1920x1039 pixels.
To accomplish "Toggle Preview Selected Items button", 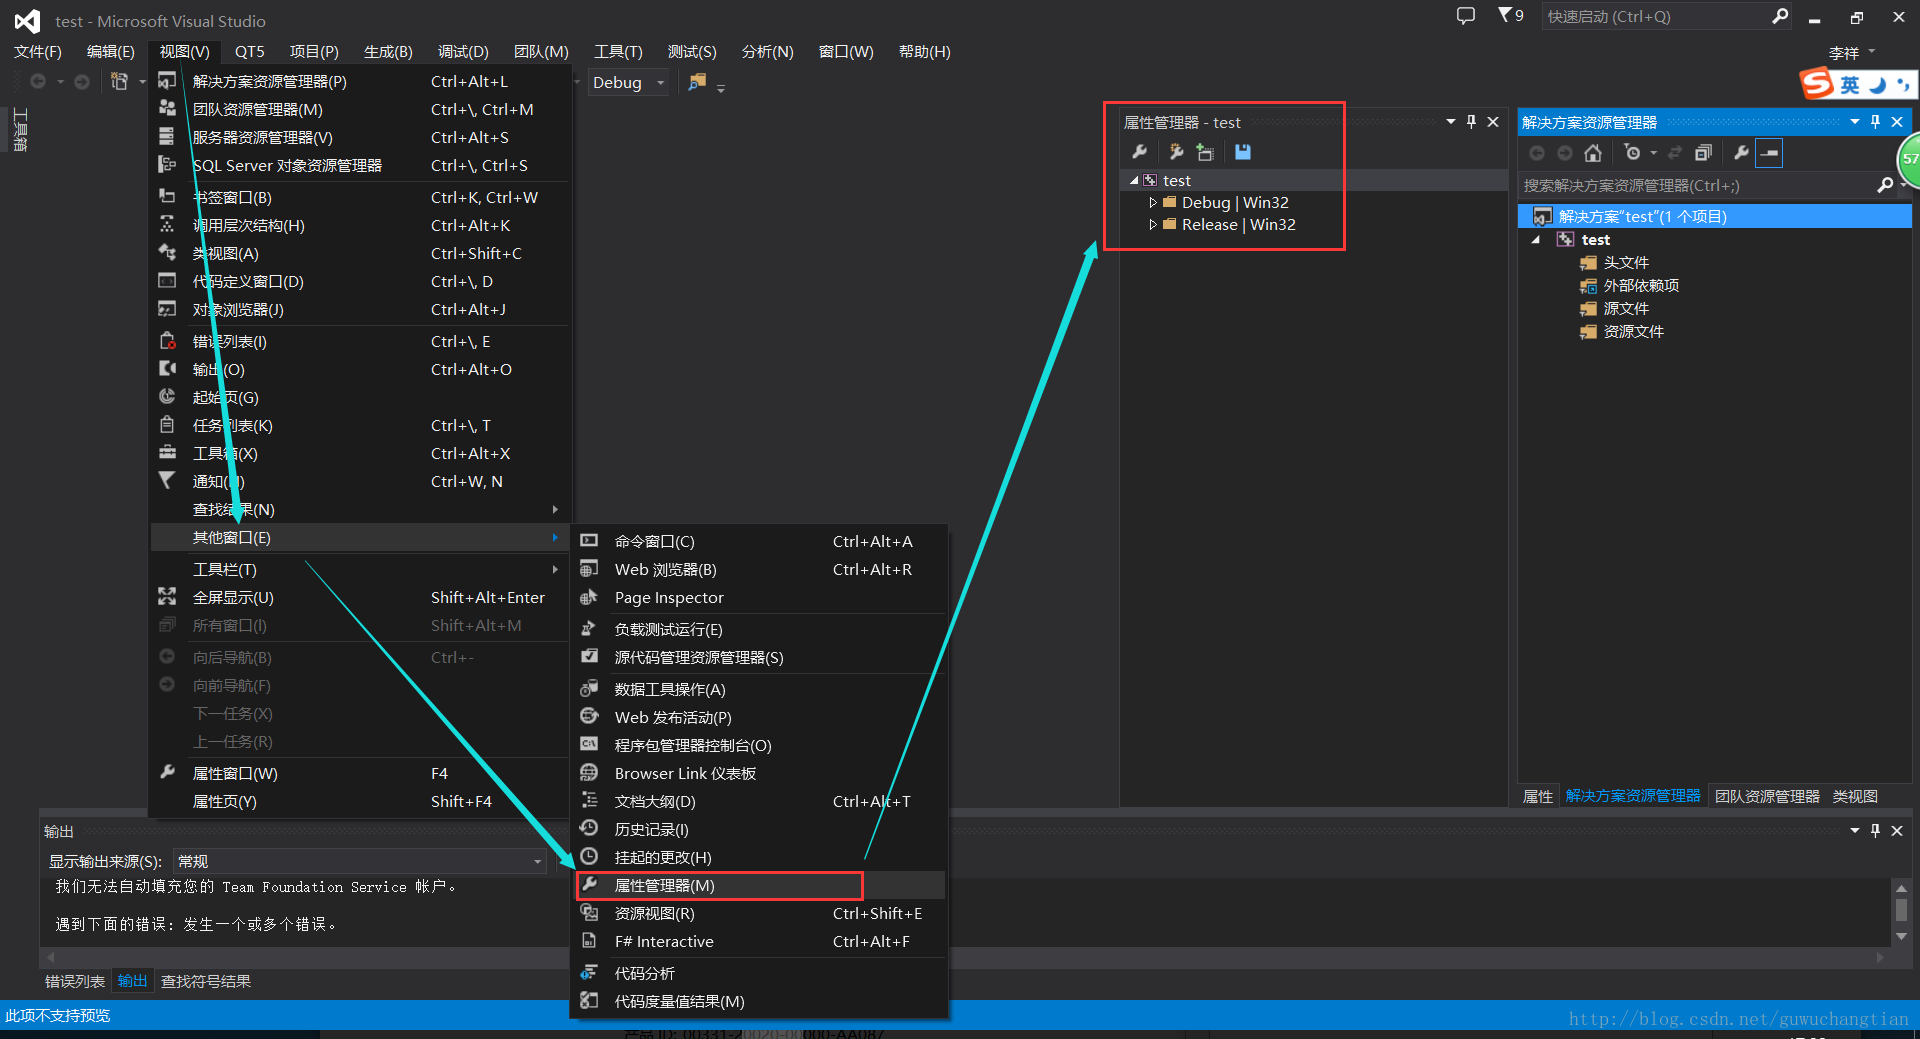I will pos(1769,153).
